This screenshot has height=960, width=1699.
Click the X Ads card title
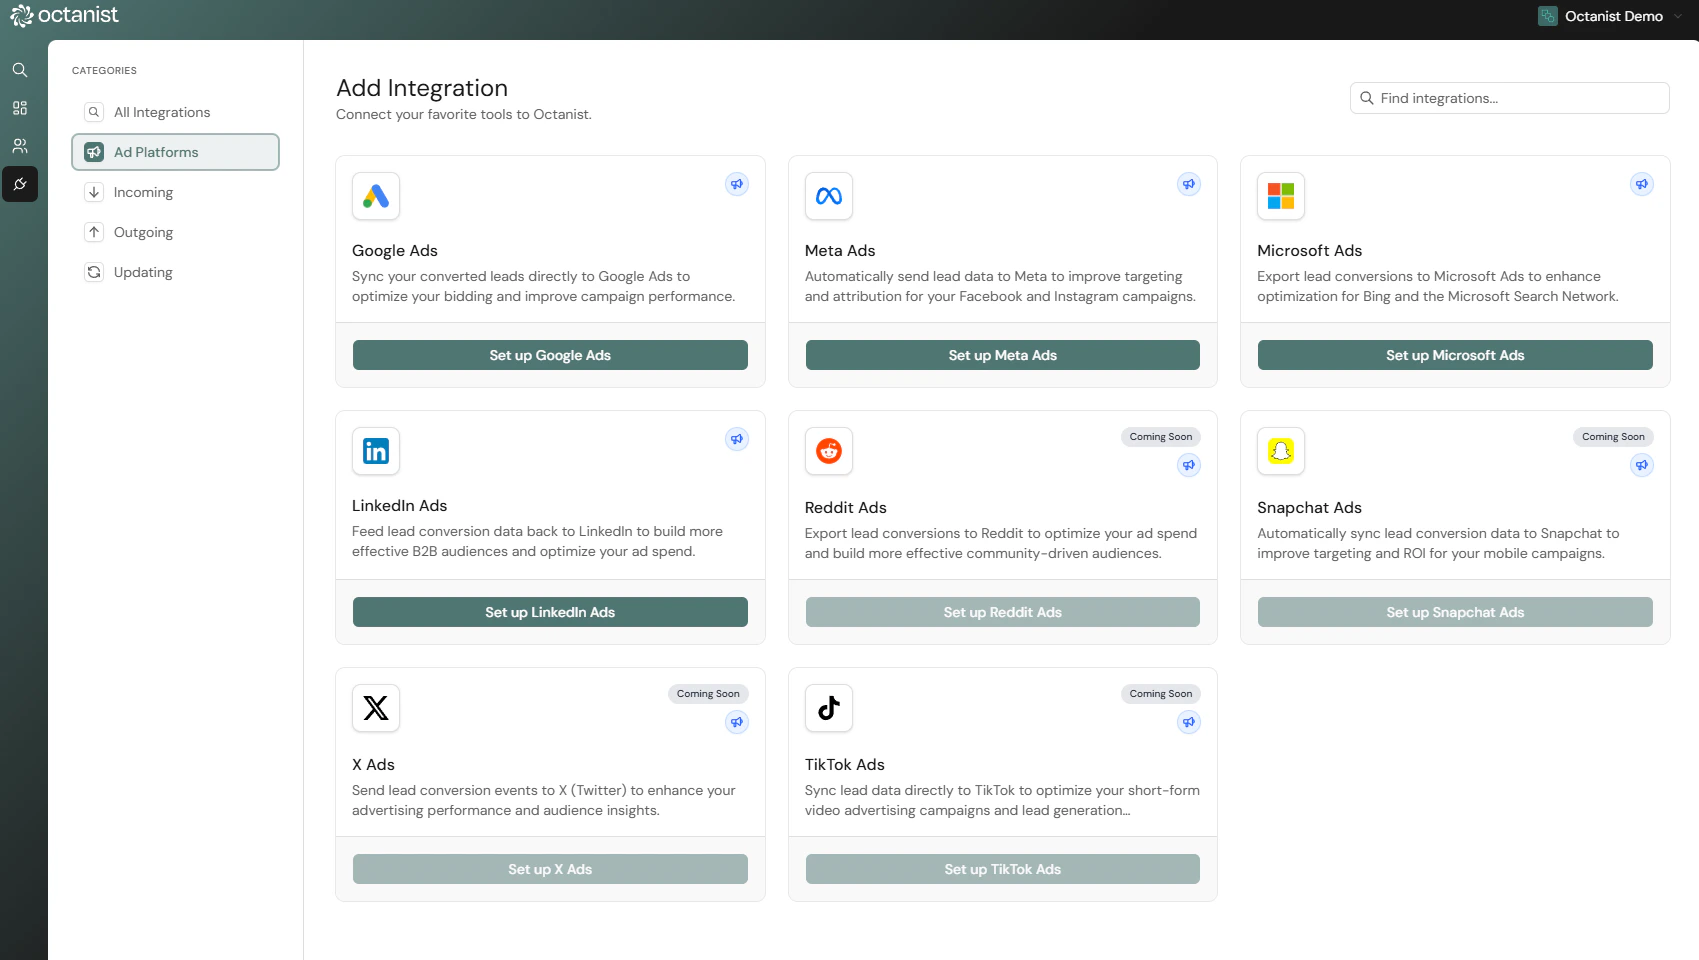point(373,765)
